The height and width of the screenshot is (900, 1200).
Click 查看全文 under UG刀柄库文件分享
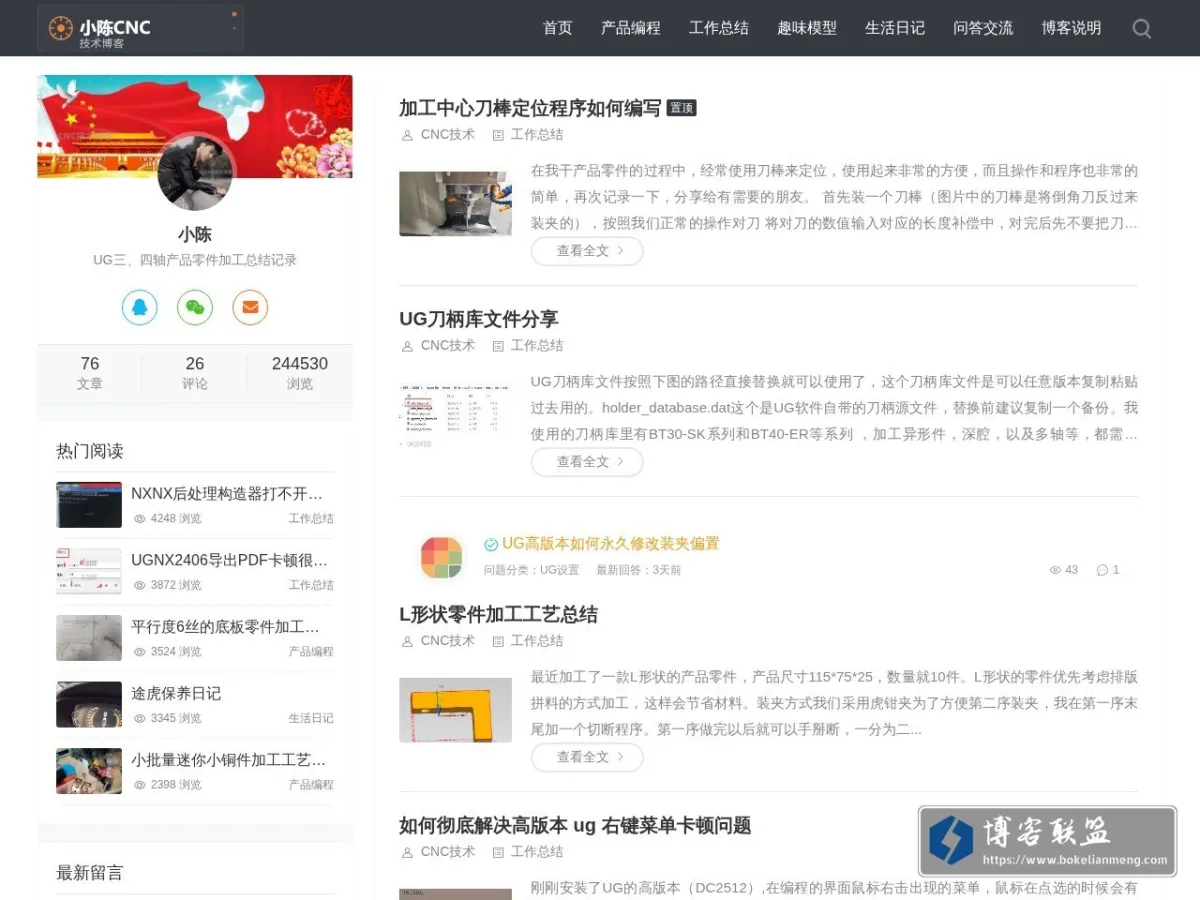(x=587, y=462)
